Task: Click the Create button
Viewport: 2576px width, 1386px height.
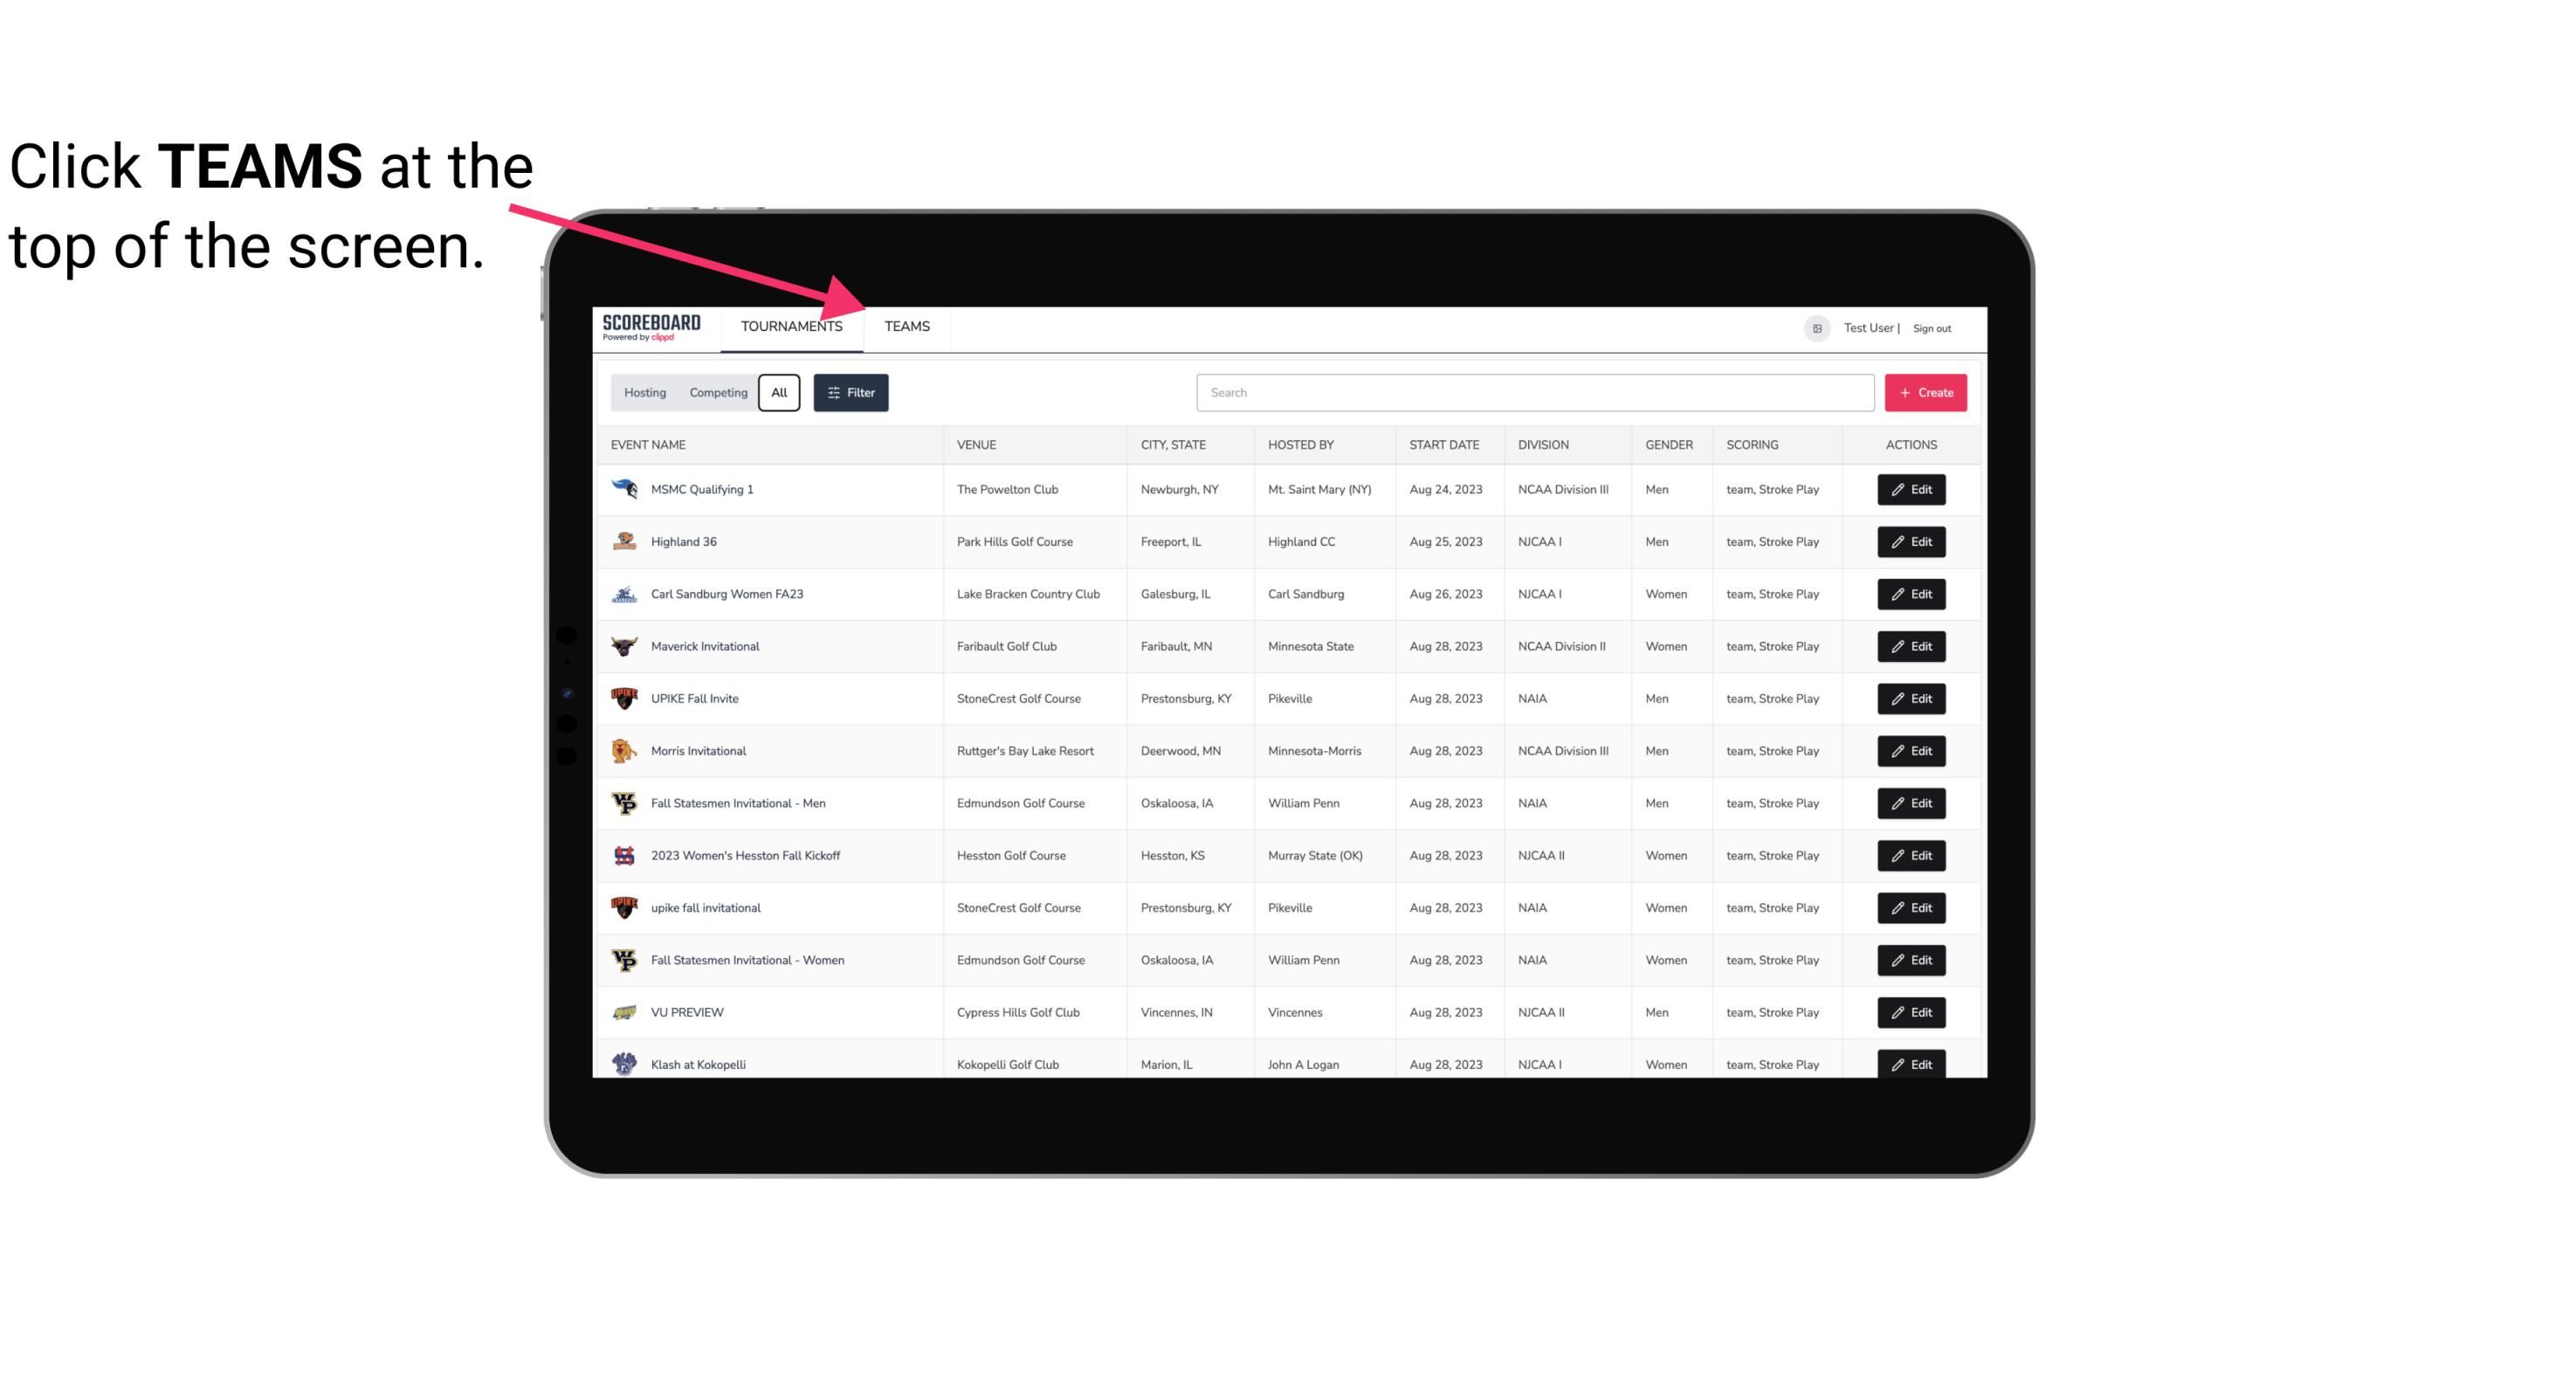Action: pyautogui.click(x=1926, y=391)
